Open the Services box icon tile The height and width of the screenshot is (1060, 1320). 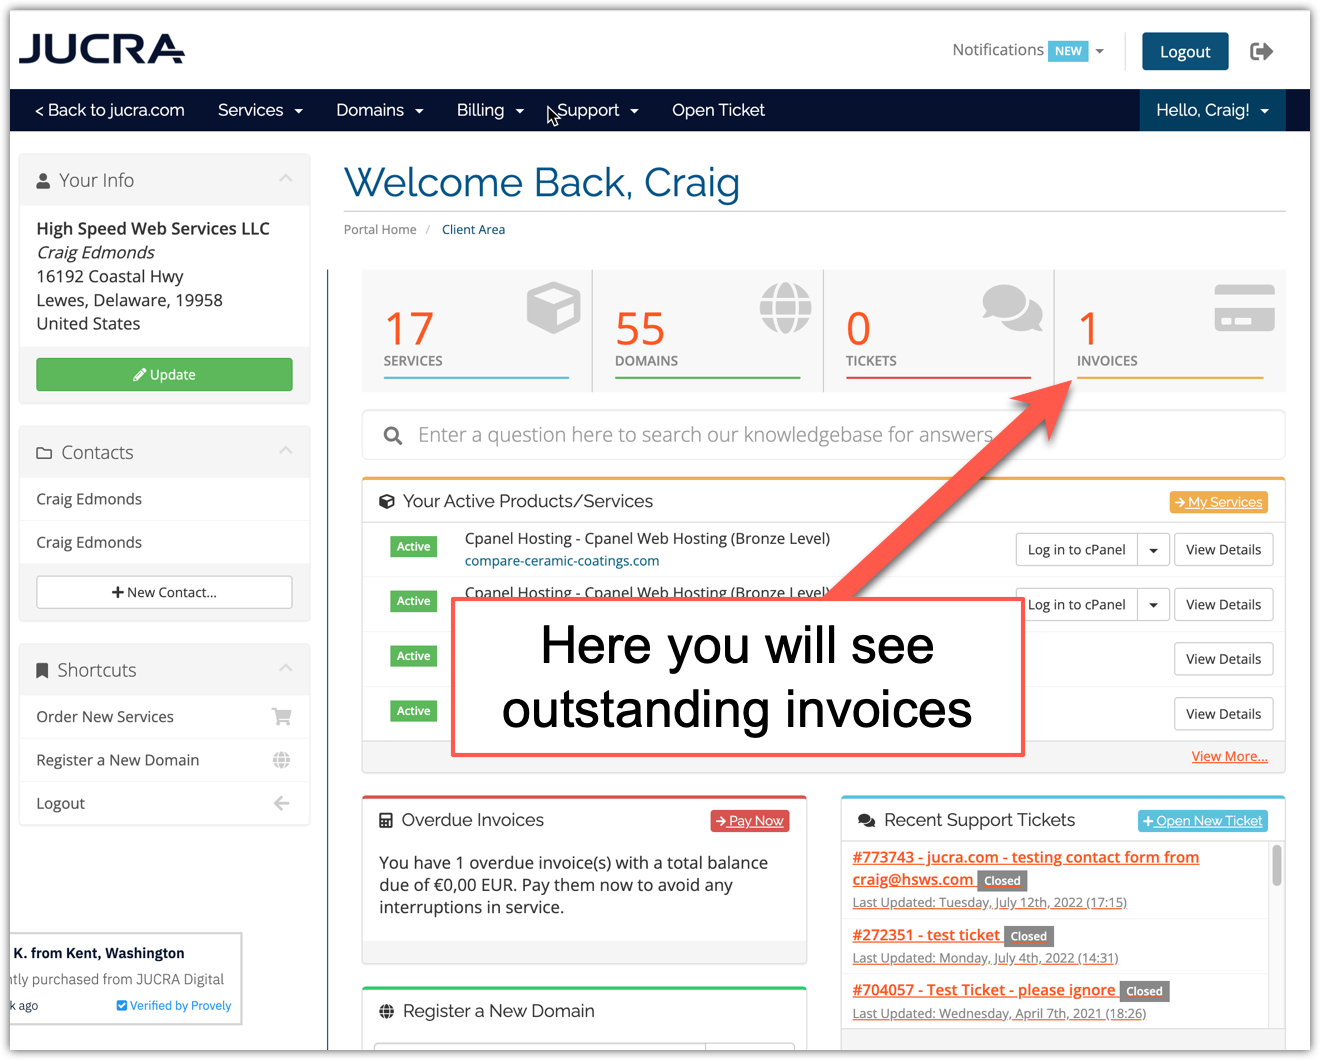(x=553, y=307)
